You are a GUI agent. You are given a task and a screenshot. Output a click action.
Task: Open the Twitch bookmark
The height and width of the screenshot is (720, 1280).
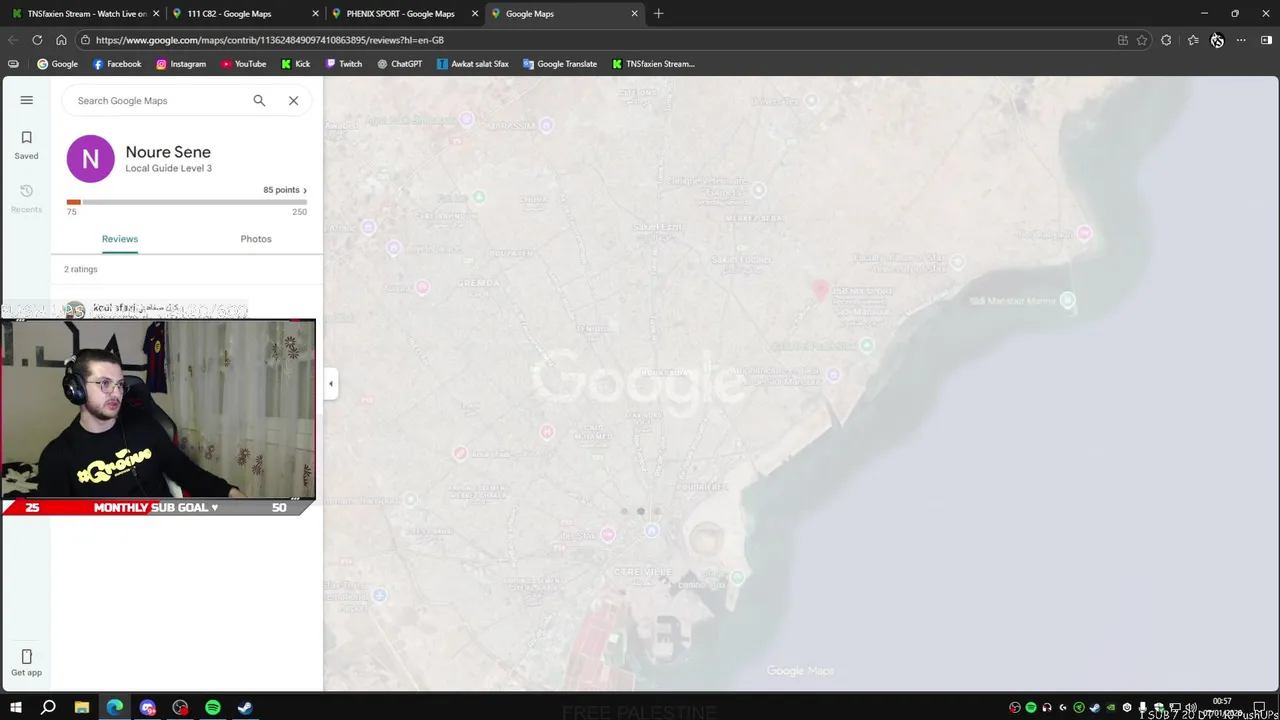coord(344,64)
